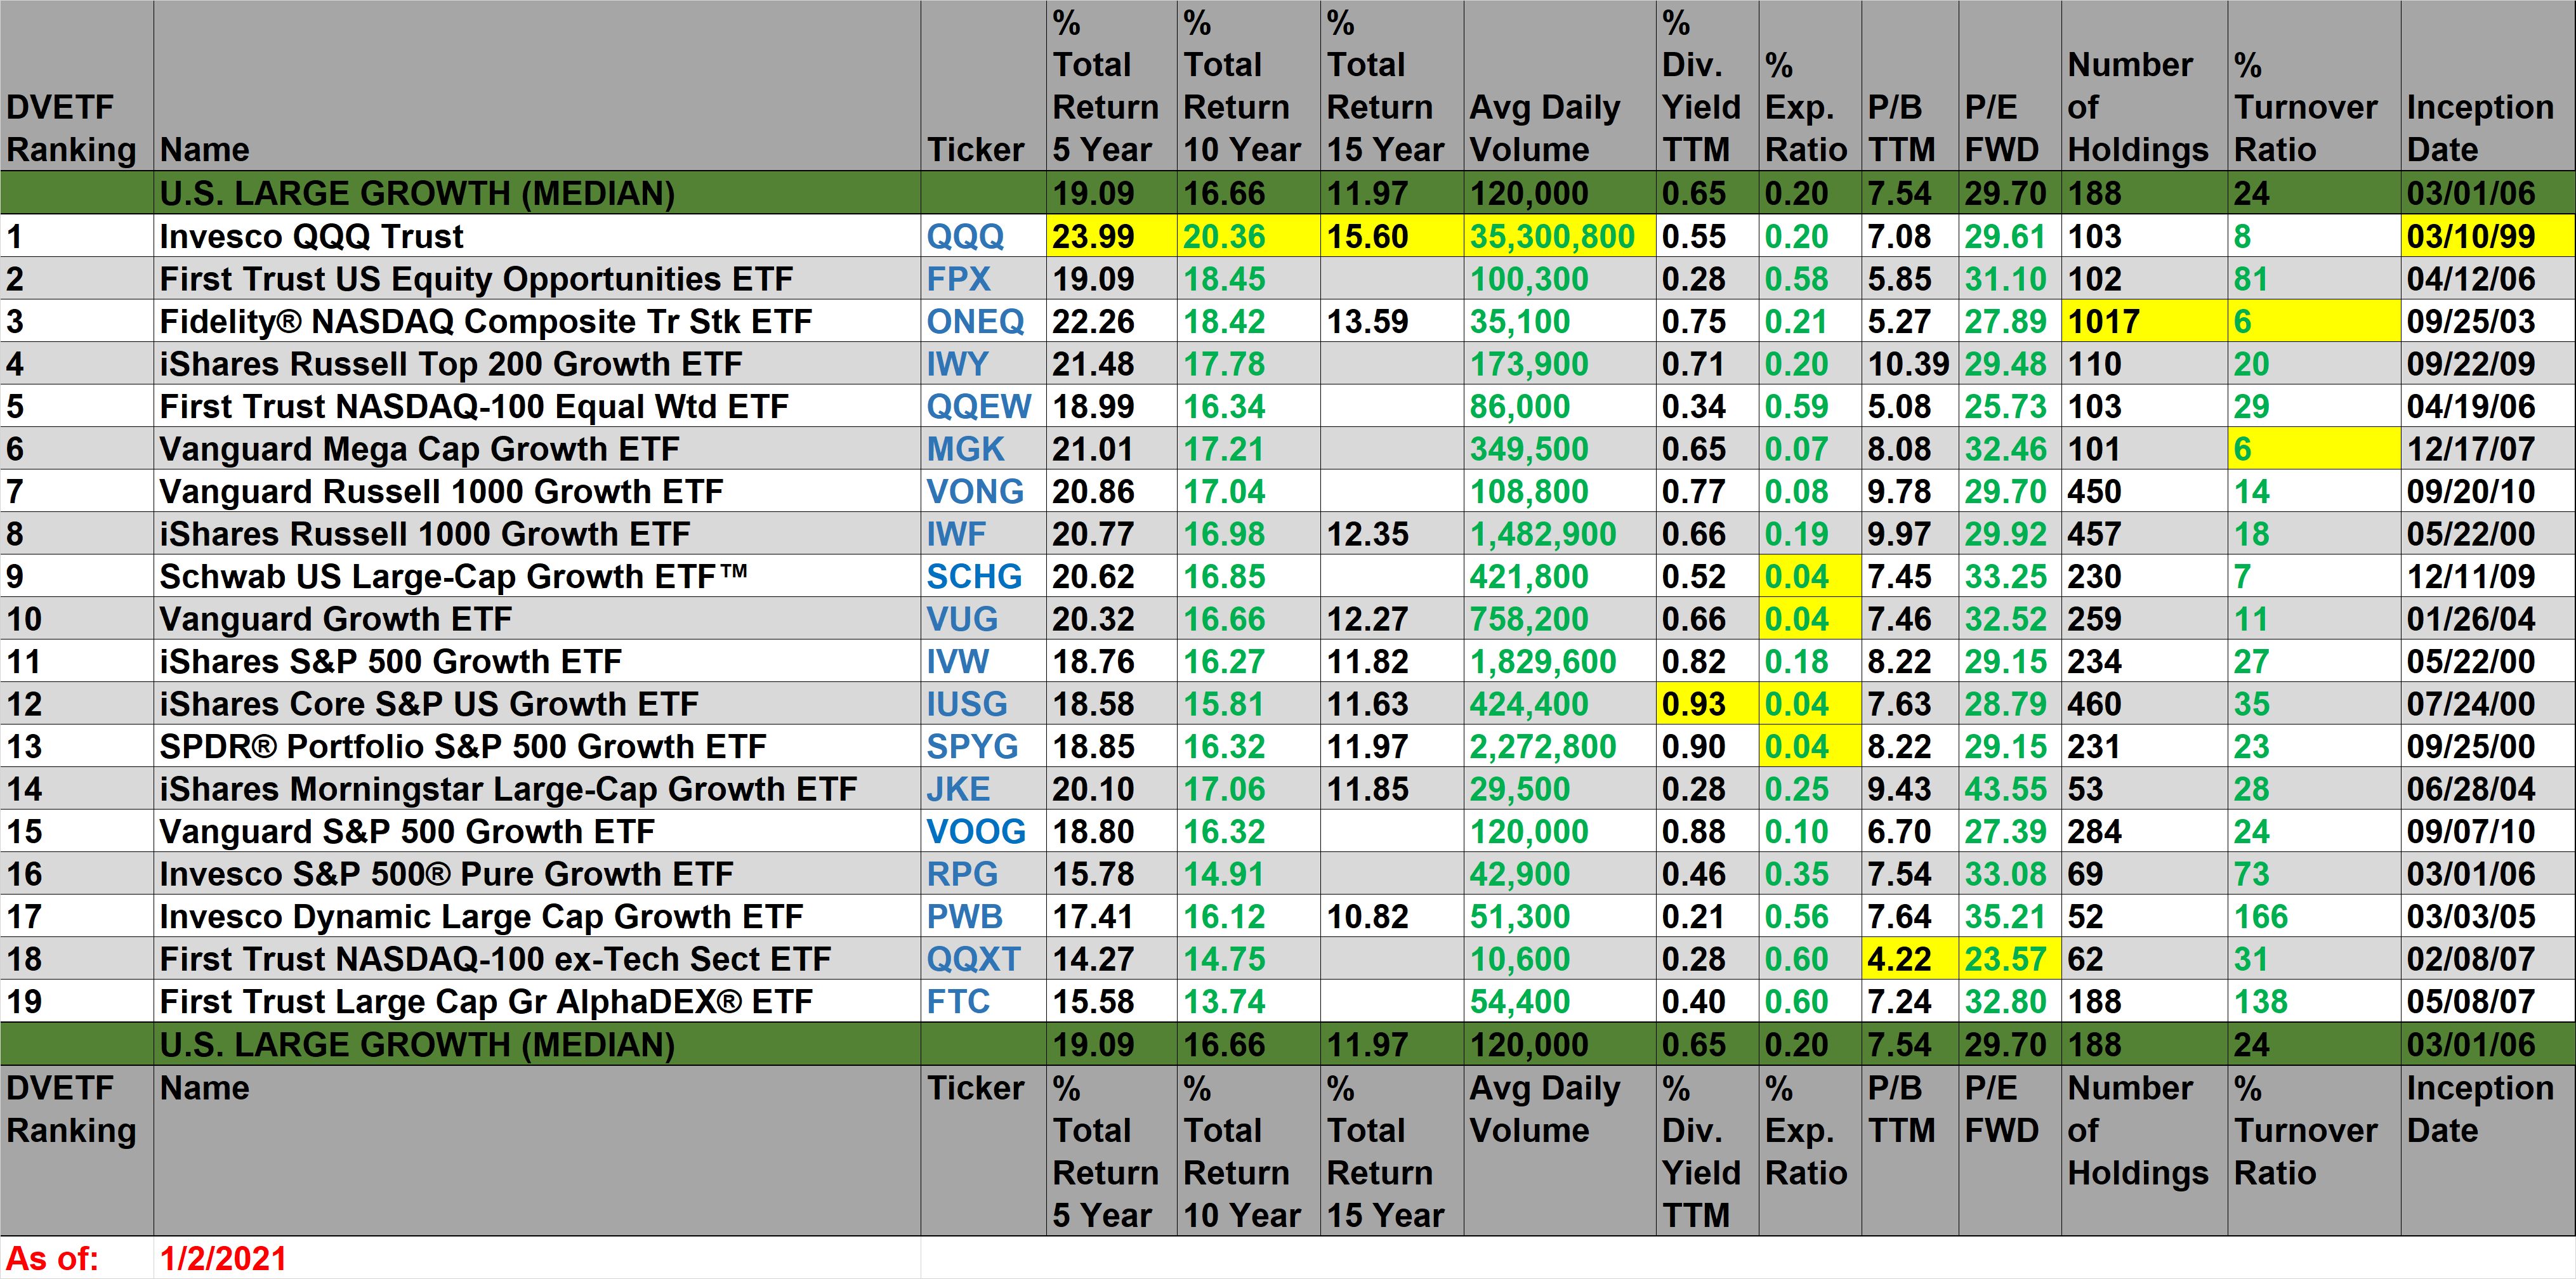Select the top U.S. LARGE GROWTH (MEDIAN) row
Image resolution: width=2576 pixels, height=1279 pixels.
click(x=1288, y=193)
